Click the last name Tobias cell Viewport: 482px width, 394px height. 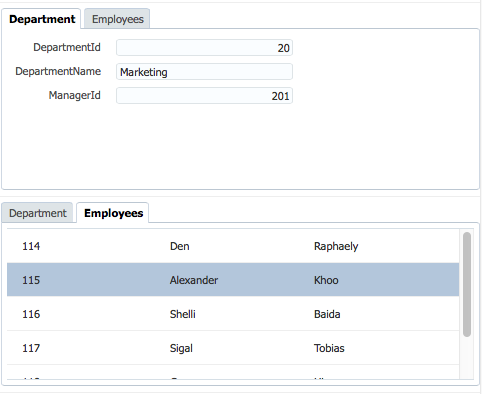click(329, 348)
